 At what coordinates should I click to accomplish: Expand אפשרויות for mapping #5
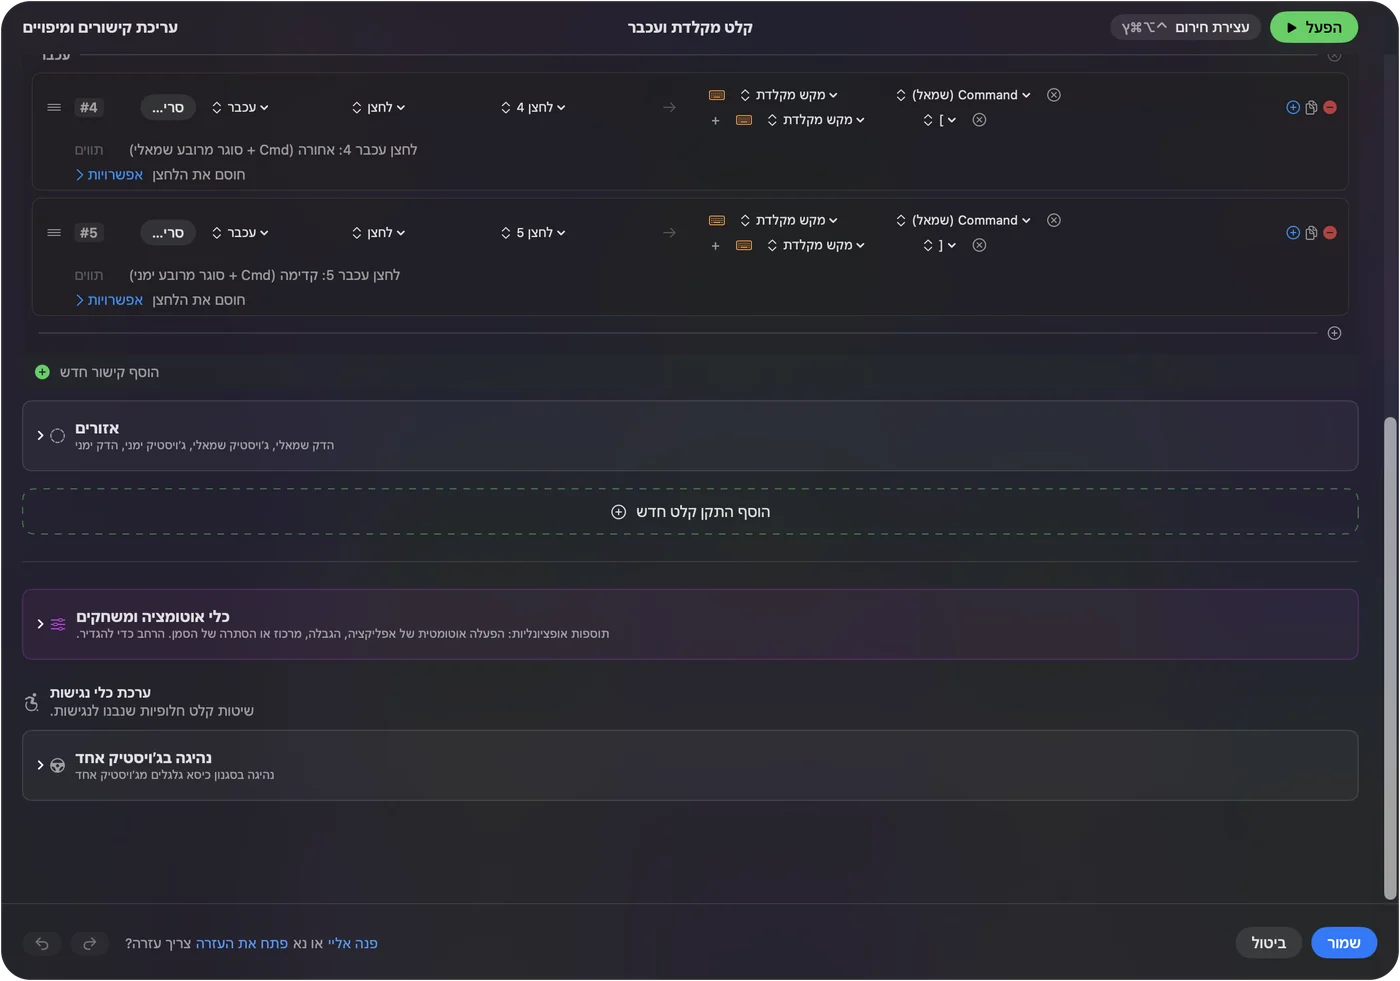(x=110, y=300)
